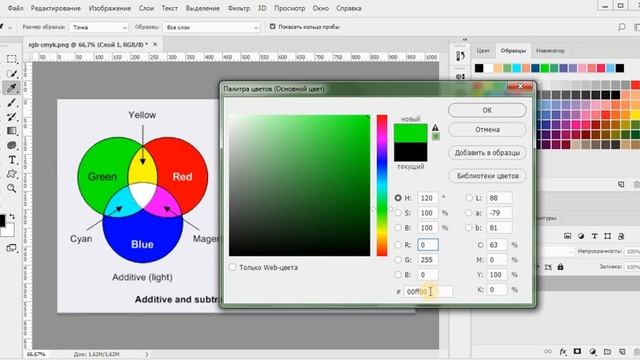Open Образцы 'Все слои' dropdown
The width and height of the screenshot is (640, 360).
[211, 27]
